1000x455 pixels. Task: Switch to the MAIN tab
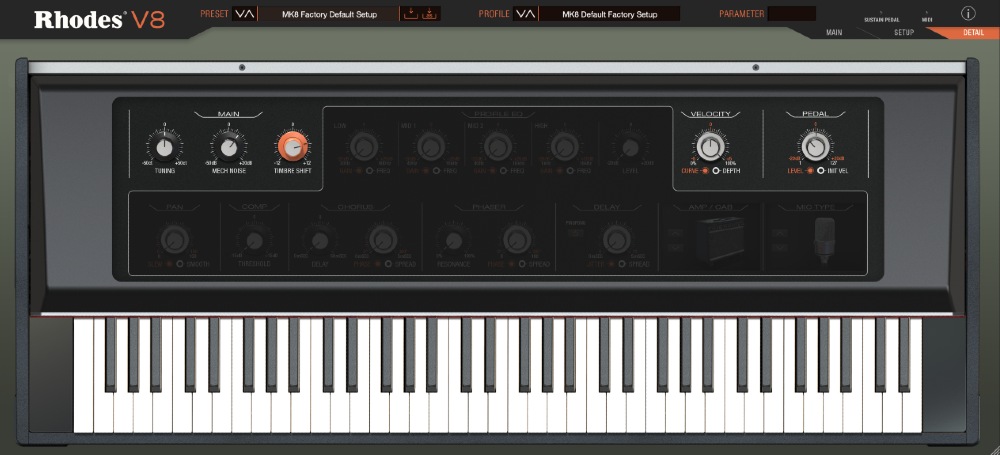coord(834,33)
